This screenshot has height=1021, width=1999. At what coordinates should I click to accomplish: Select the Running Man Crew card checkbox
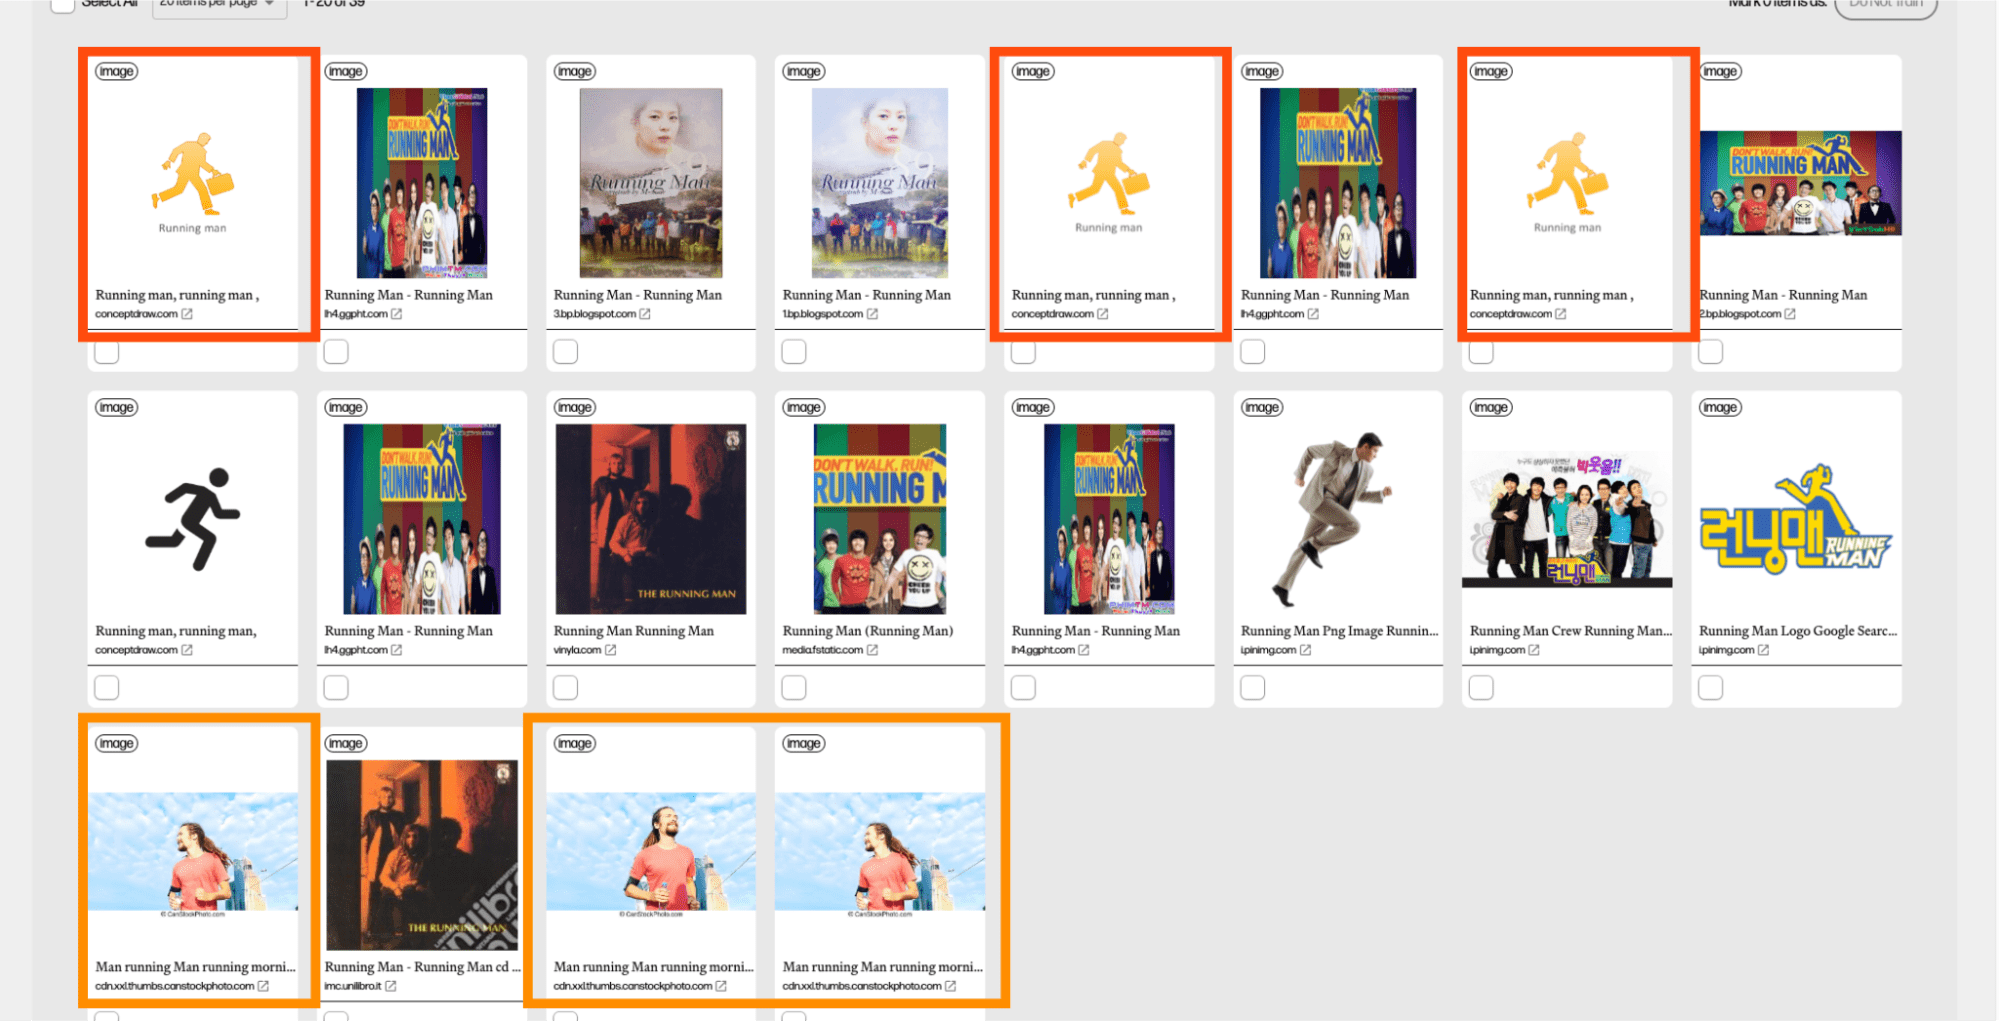1481,688
